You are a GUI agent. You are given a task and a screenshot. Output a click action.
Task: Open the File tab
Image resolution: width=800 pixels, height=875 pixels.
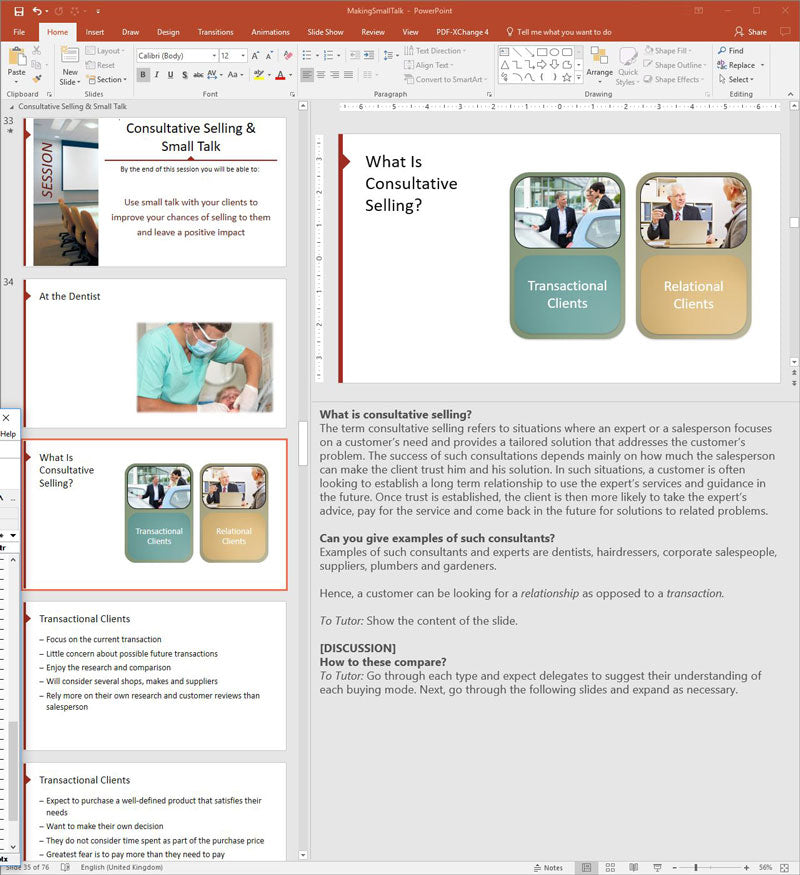pos(19,32)
